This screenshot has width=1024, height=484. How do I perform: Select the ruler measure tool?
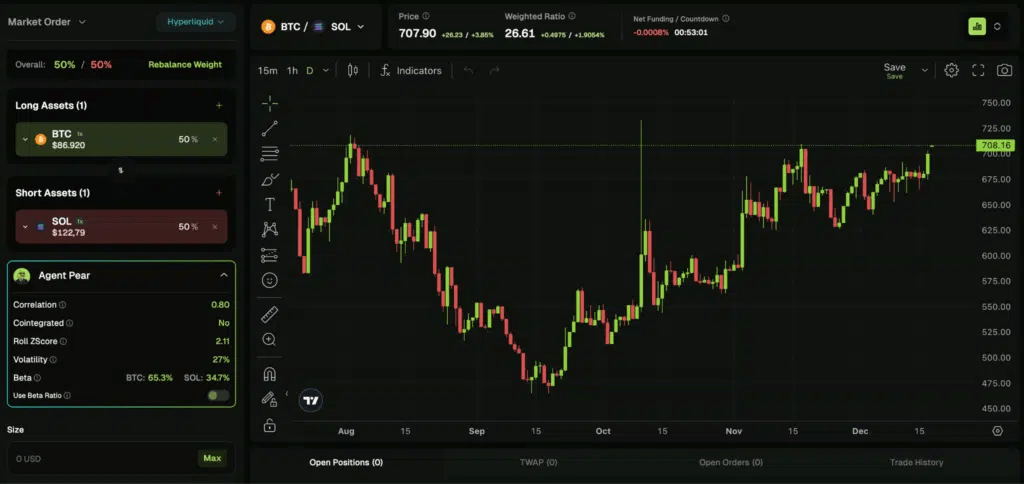coord(269,315)
